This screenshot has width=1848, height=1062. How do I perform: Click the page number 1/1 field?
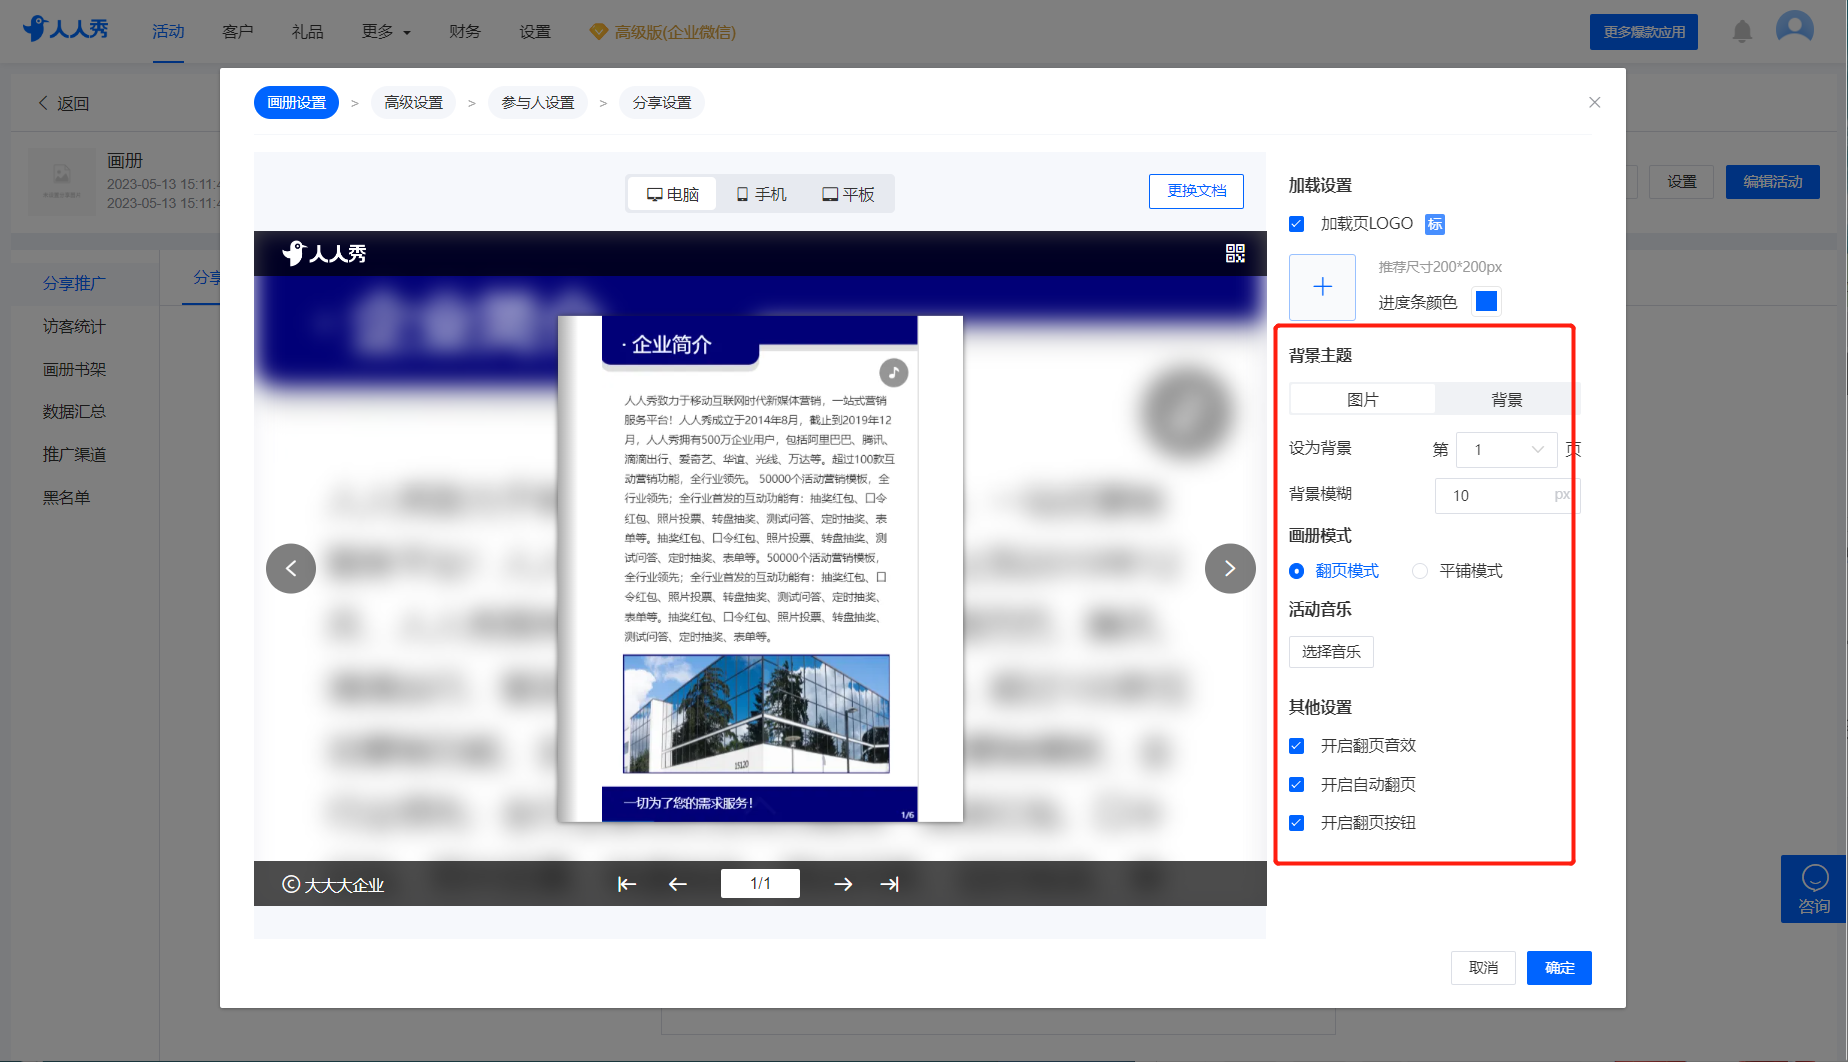(x=760, y=884)
